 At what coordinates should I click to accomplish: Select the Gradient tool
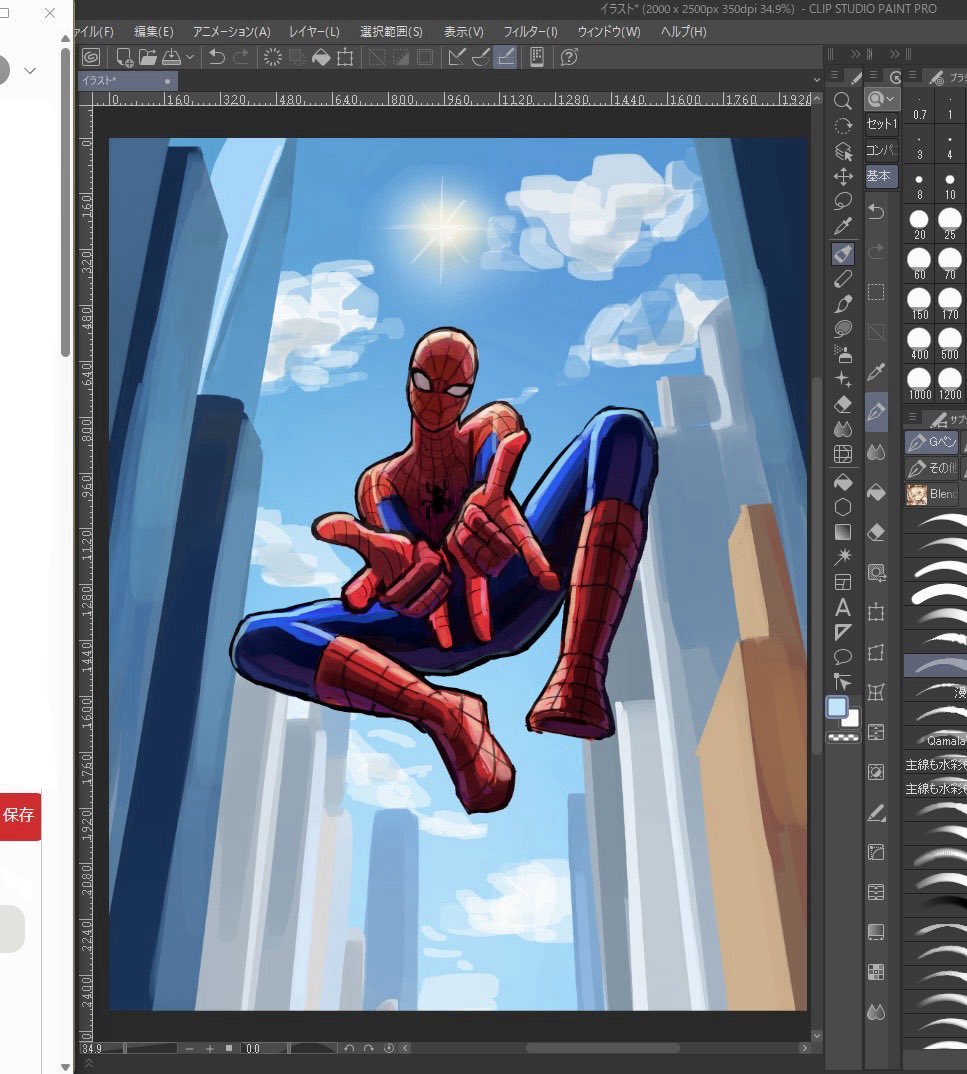click(843, 532)
